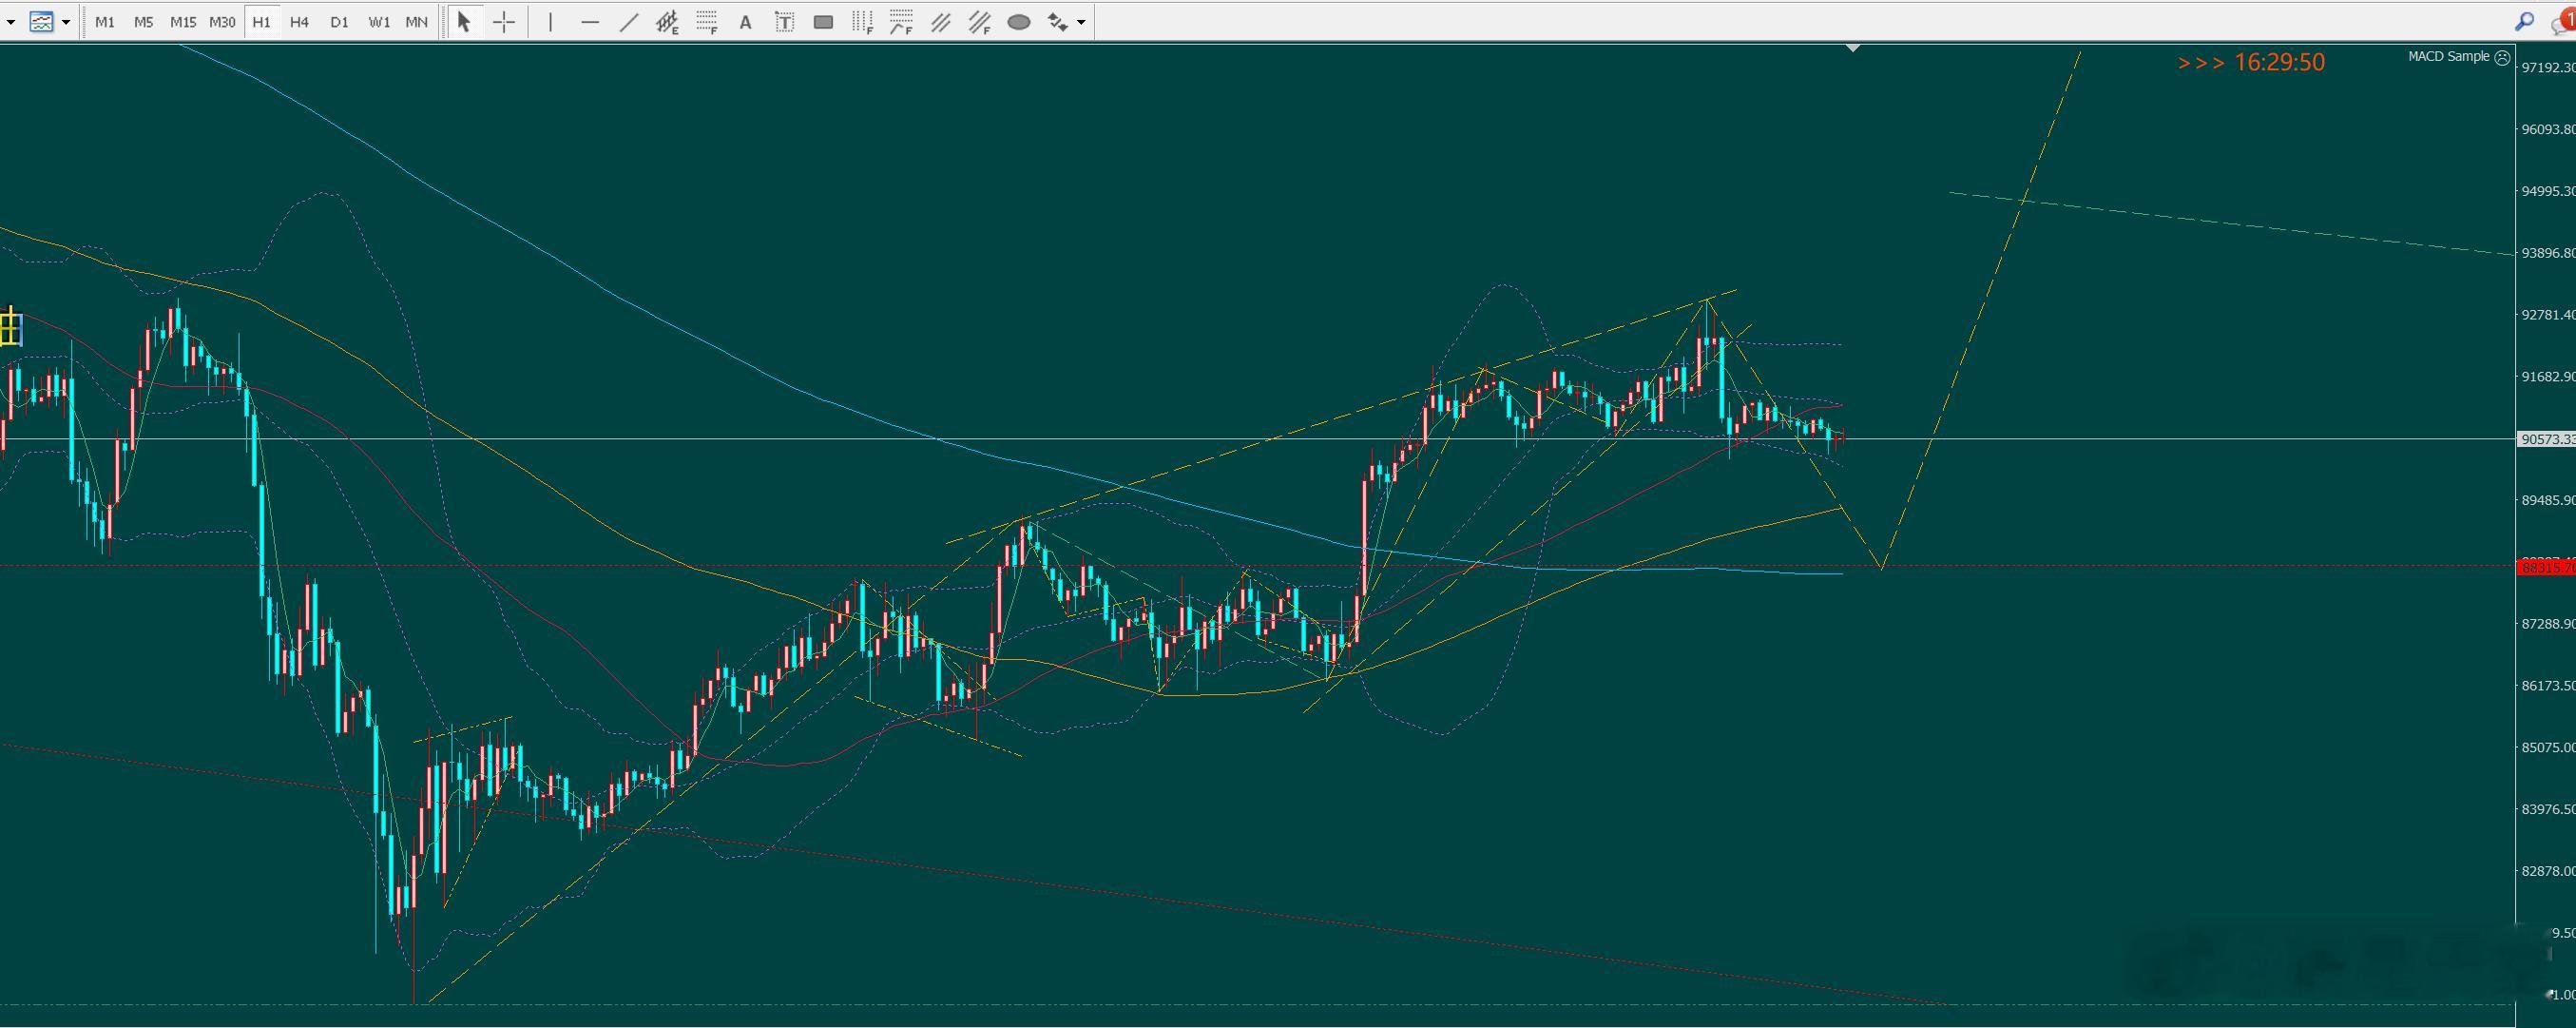Enable D1 timeframe
This screenshot has height=1028, width=2576.
339,22
